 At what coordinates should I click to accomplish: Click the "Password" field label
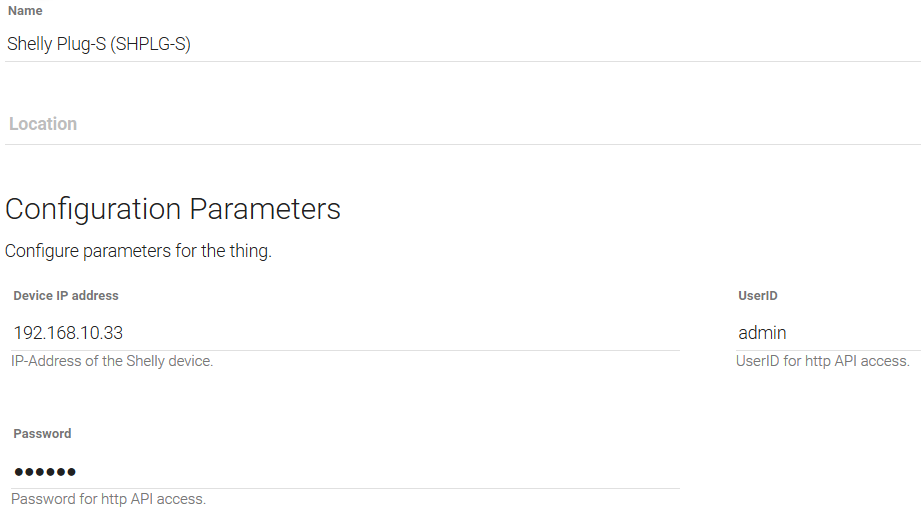42,434
